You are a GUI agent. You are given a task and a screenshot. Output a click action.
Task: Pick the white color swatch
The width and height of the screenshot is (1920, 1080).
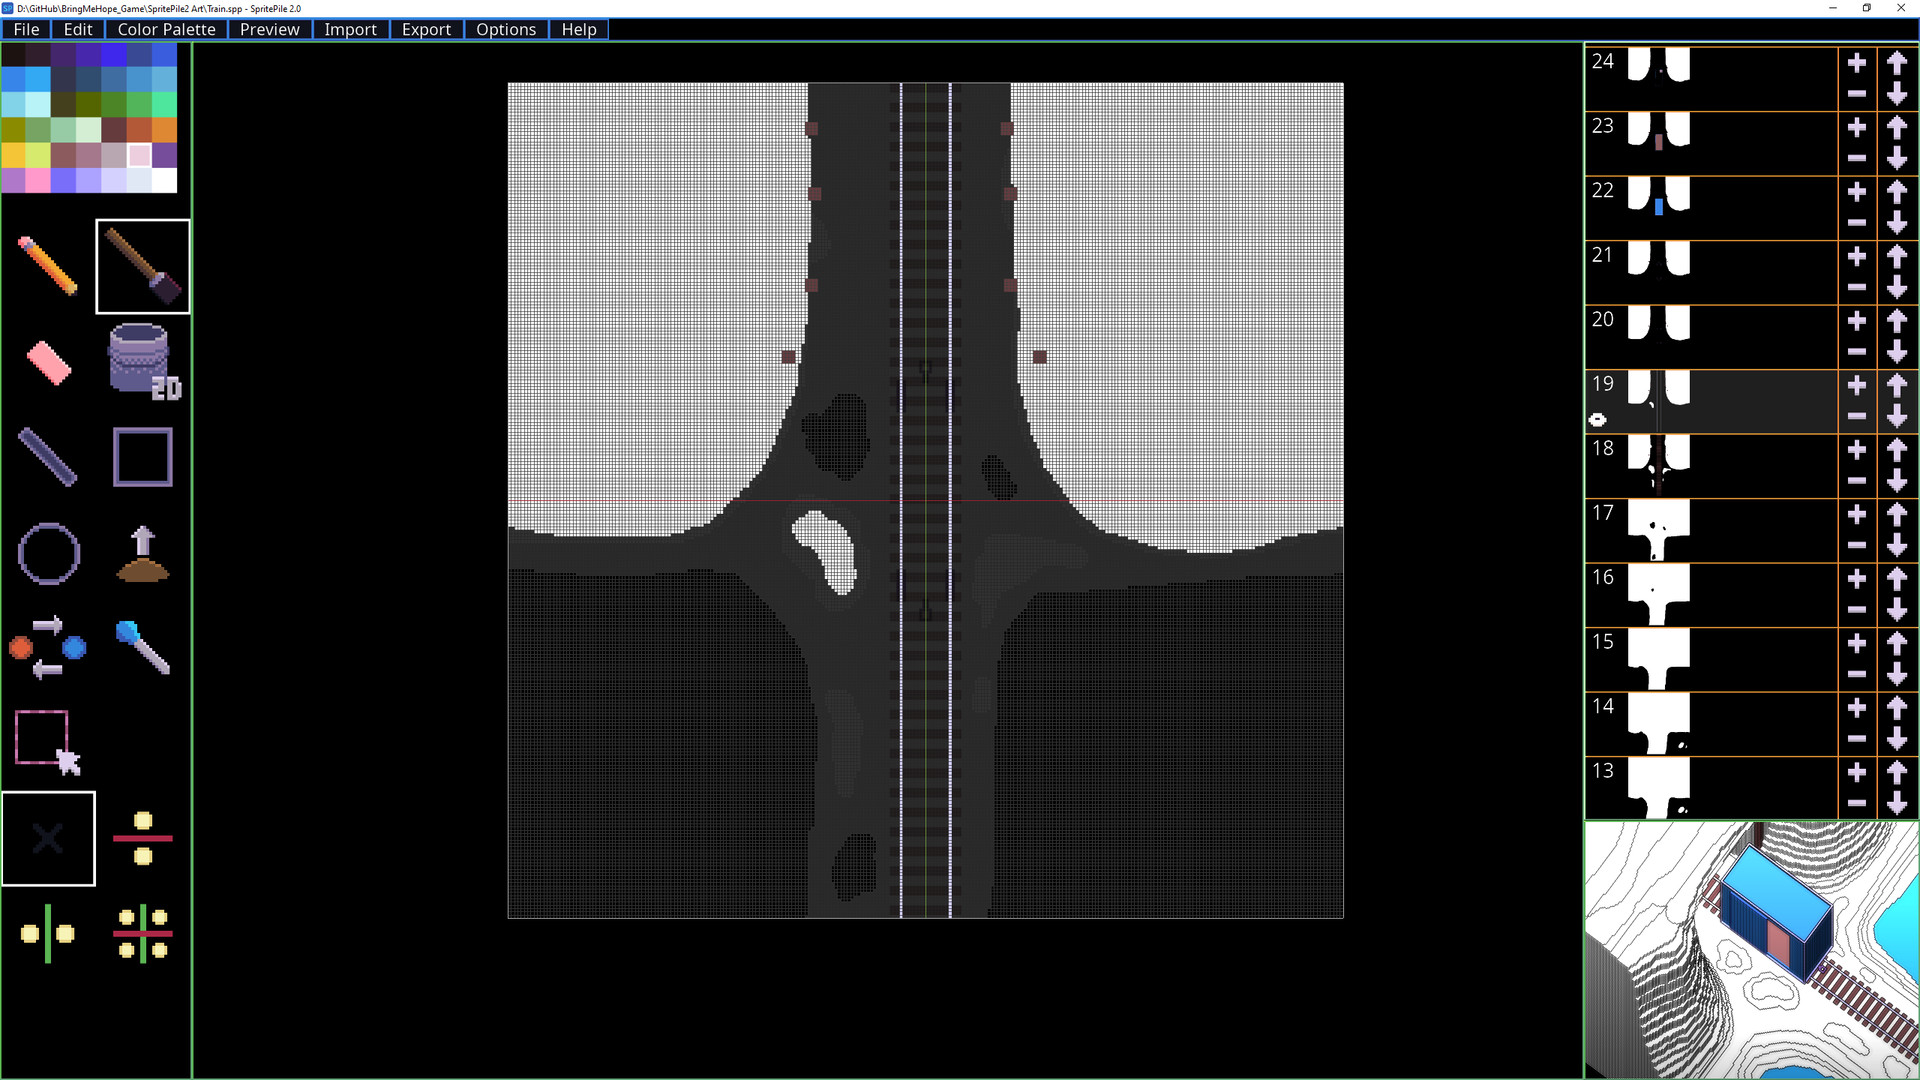click(165, 180)
